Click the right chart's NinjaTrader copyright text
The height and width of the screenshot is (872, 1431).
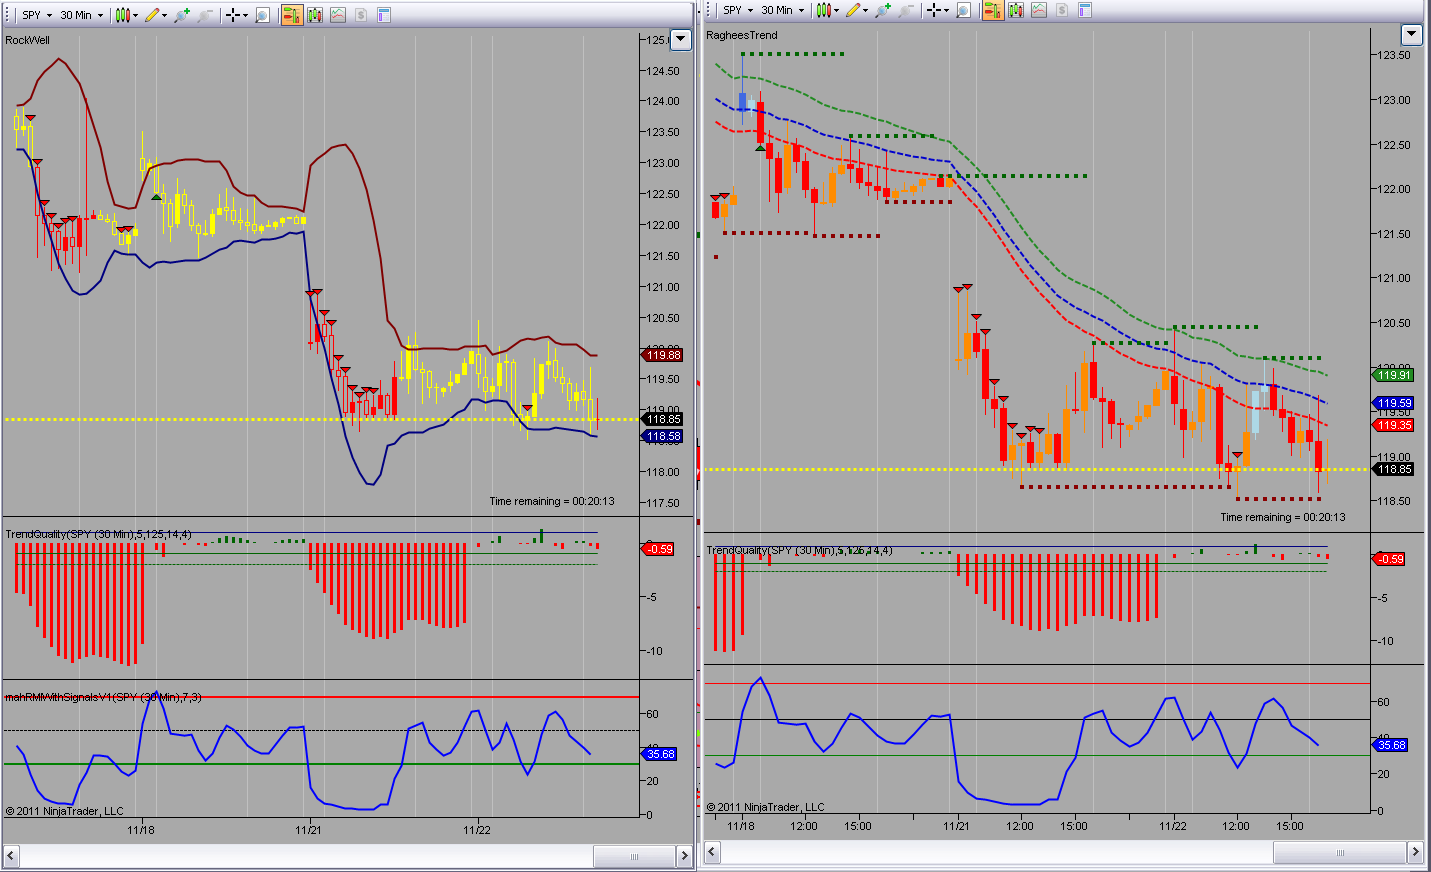tap(766, 807)
